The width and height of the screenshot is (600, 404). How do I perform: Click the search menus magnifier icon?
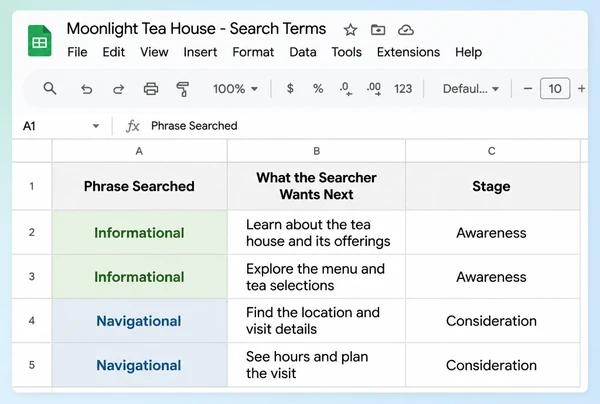coord(50,88)
